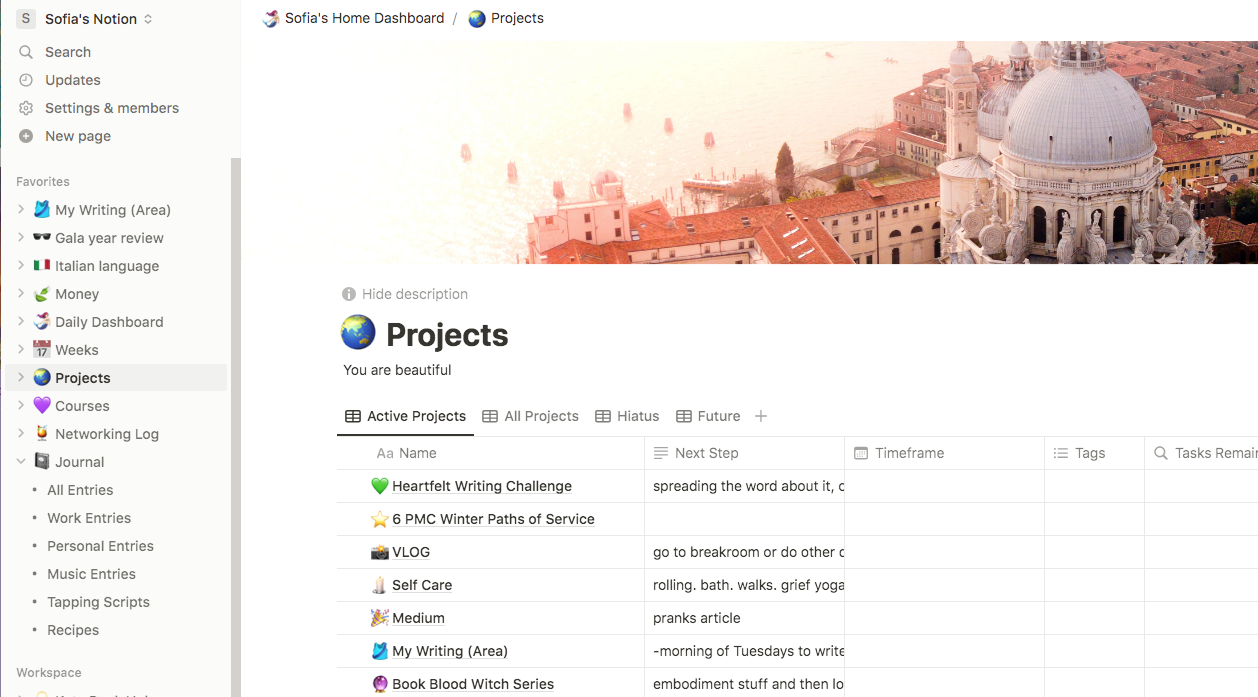Open Tapping Scripts under Journal

click(98, 602)
